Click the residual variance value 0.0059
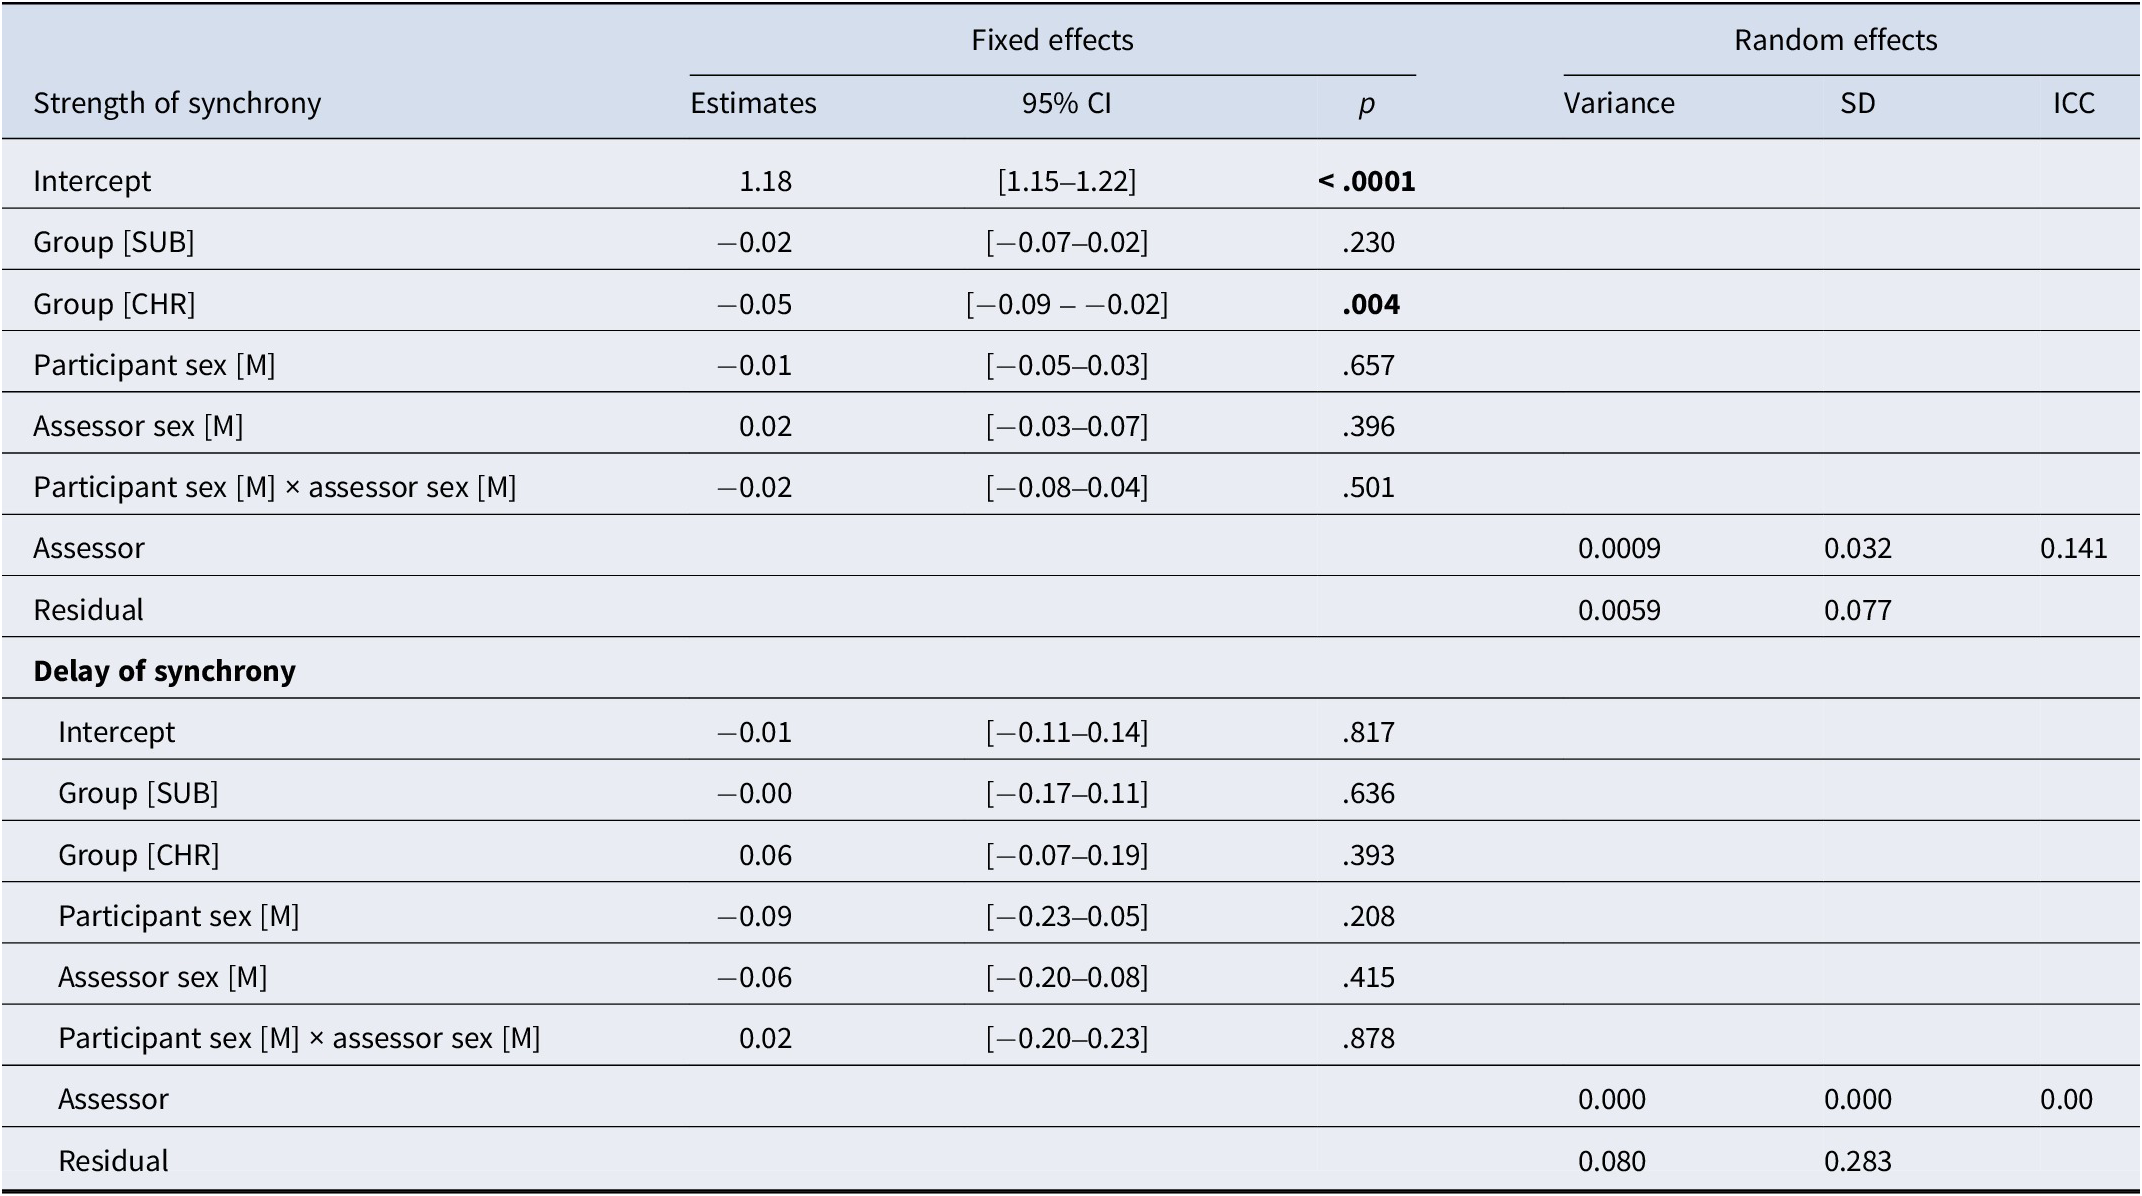Screen dimensions: 2142x1196 click(x=1619, y=610)
